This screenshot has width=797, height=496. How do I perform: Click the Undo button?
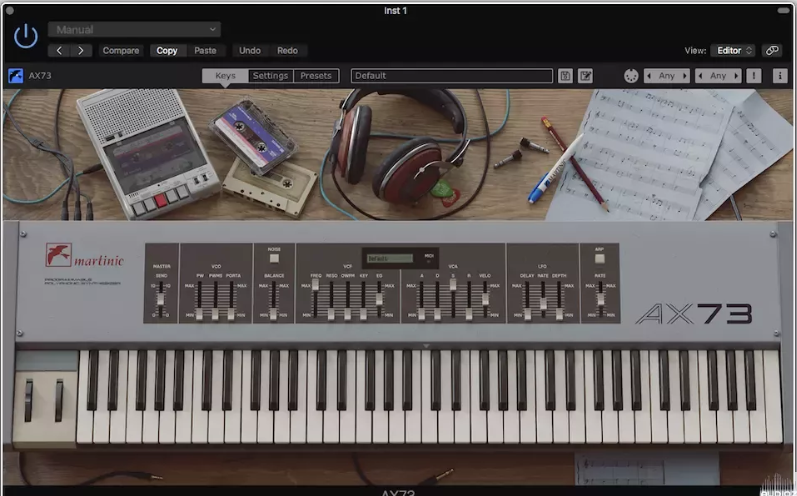[x=250, y=50]
